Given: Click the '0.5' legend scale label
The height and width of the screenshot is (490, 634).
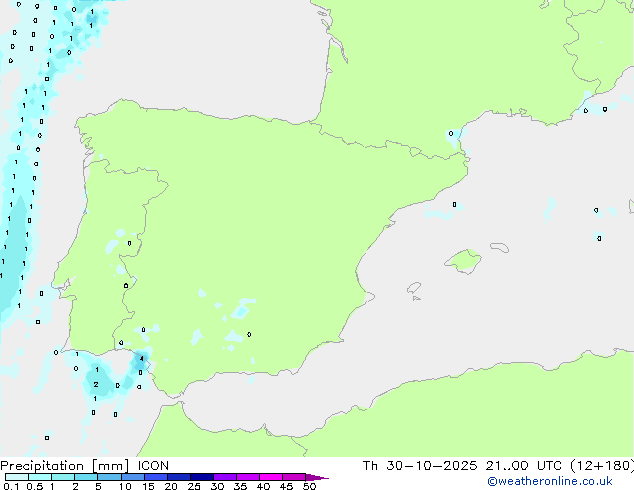Looking at the screenshot, I should [34, 486].
